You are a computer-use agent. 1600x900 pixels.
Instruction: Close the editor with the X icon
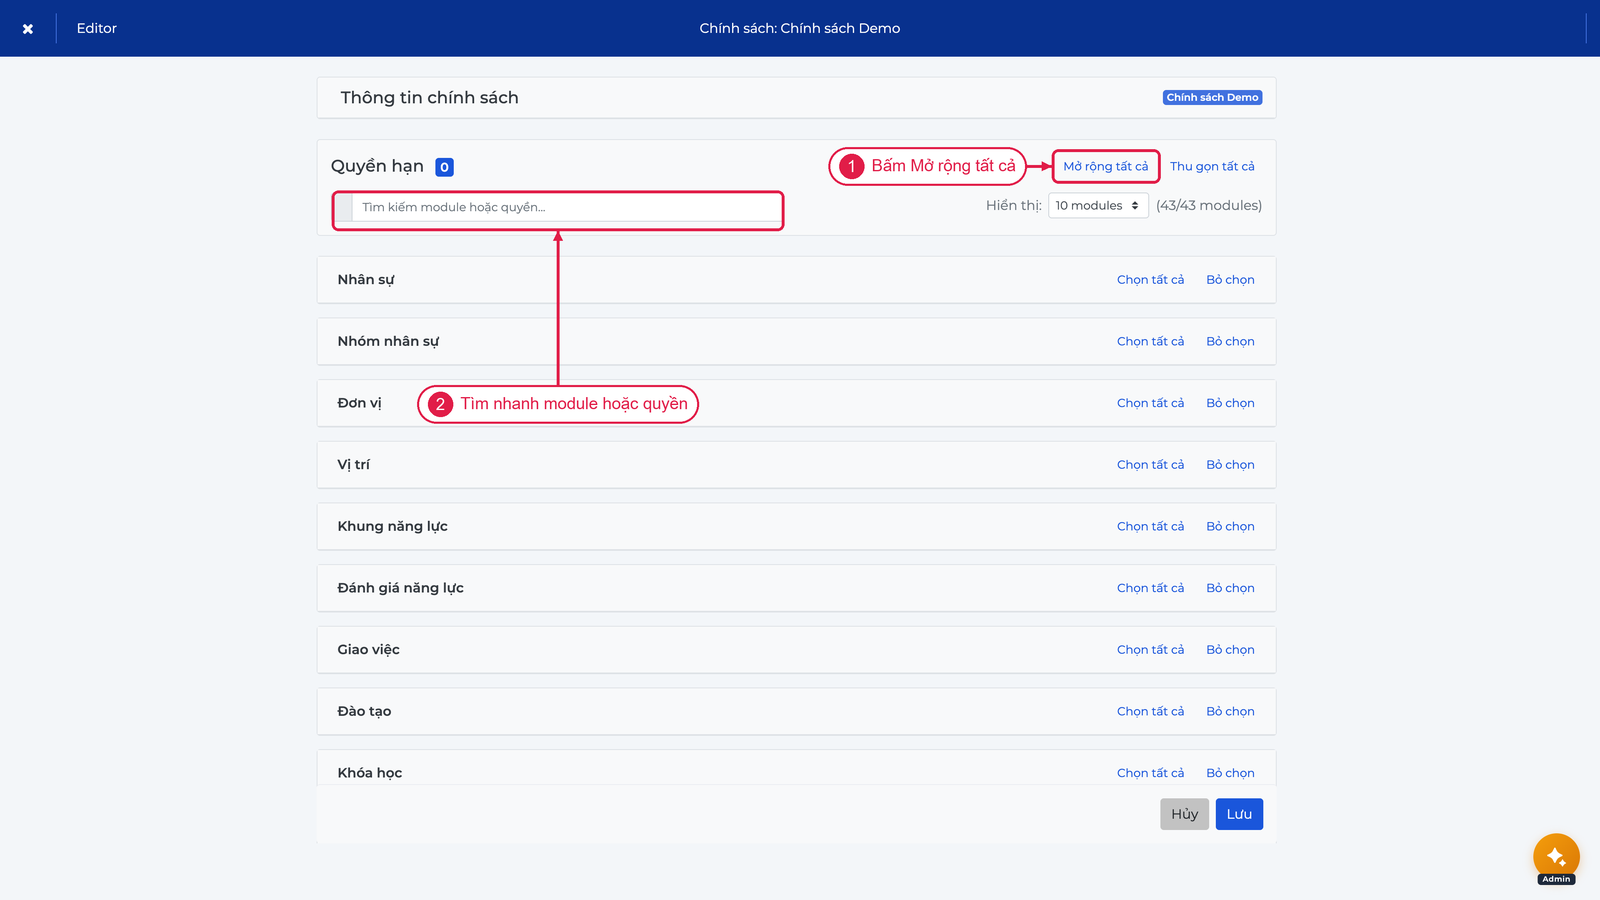click(28, 29)
